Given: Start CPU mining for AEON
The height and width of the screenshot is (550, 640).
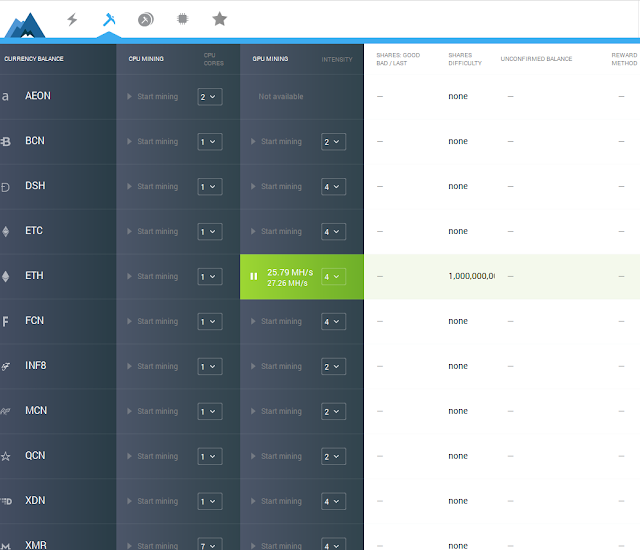Looking at the screenshot, I should tap(153, 97).
